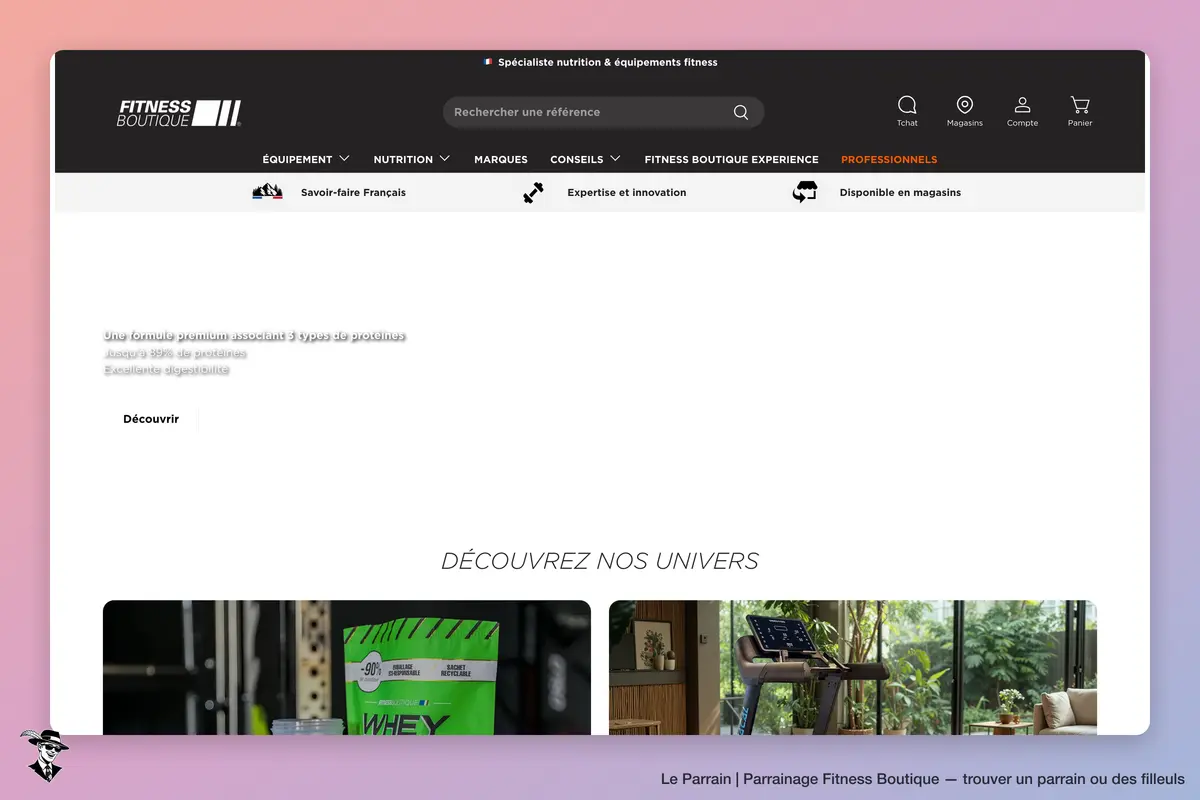Open the Compte user account icon
This screenshot has height=800, width=1200.
pos(1022,105)
